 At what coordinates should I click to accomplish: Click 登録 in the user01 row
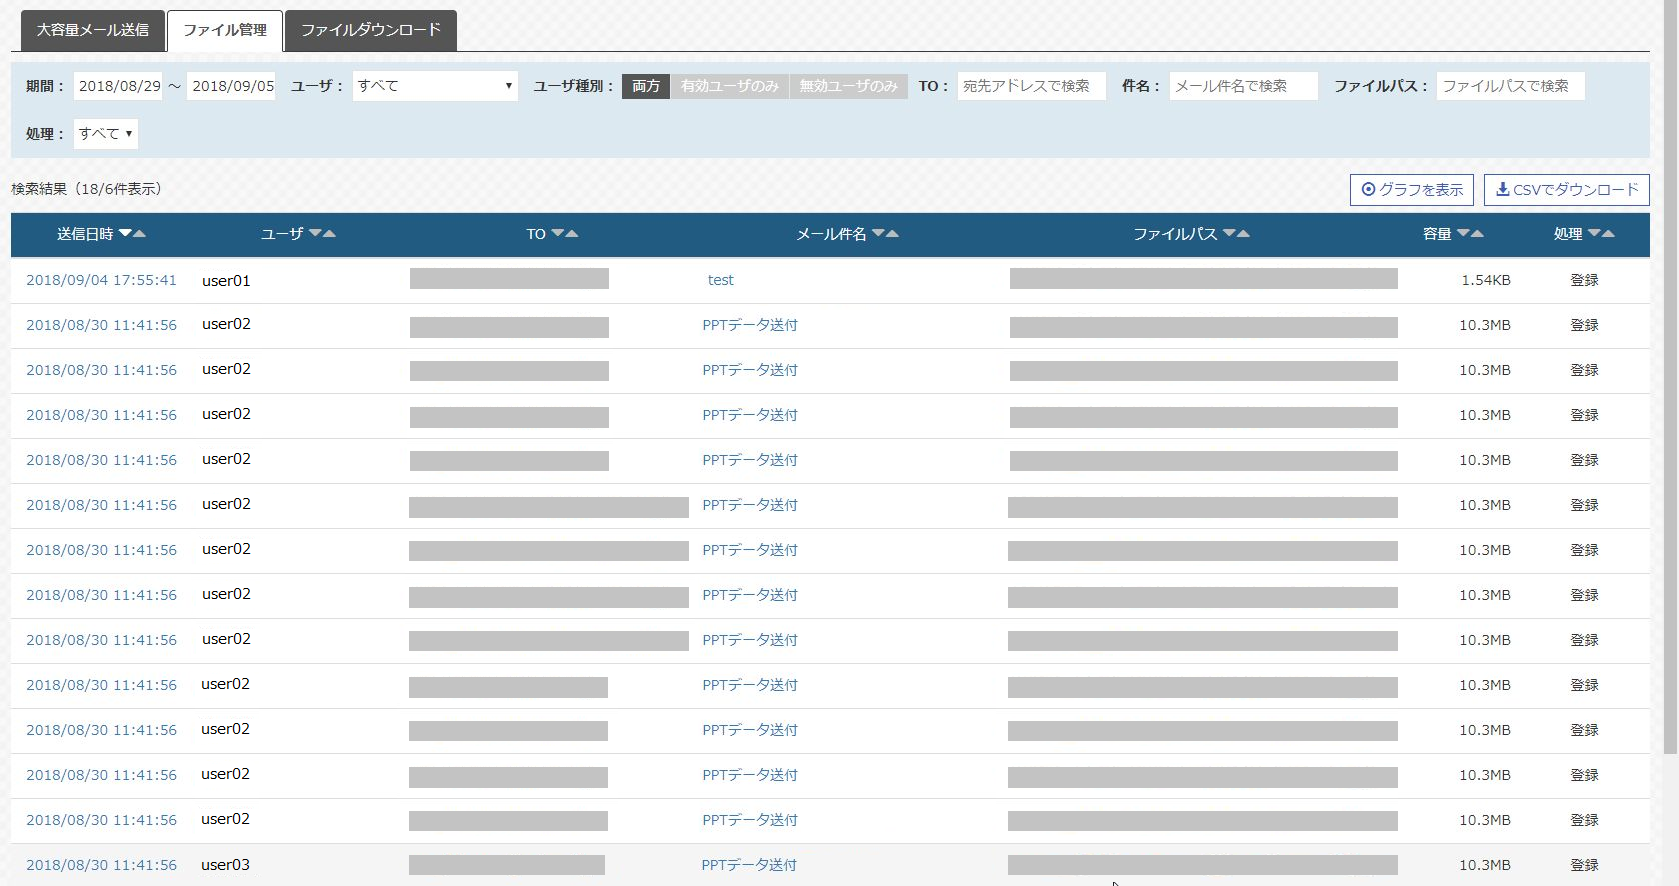1584,280
